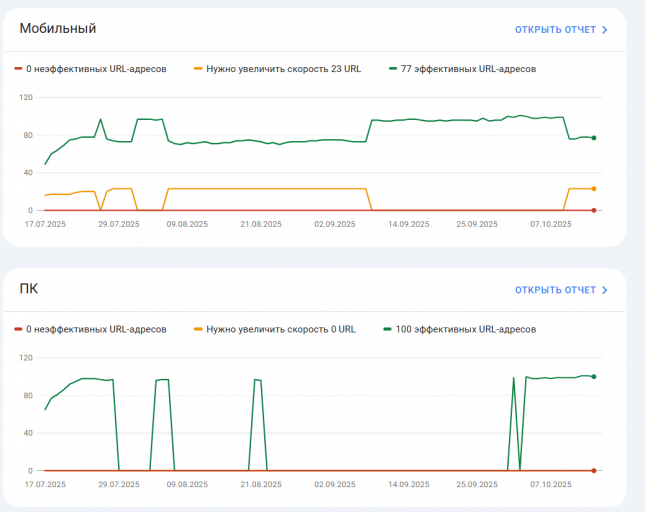Select 17.07.2025 date on Мобильный axis
The height and width of the screenshot is (512, 645).
click(44, 224)
